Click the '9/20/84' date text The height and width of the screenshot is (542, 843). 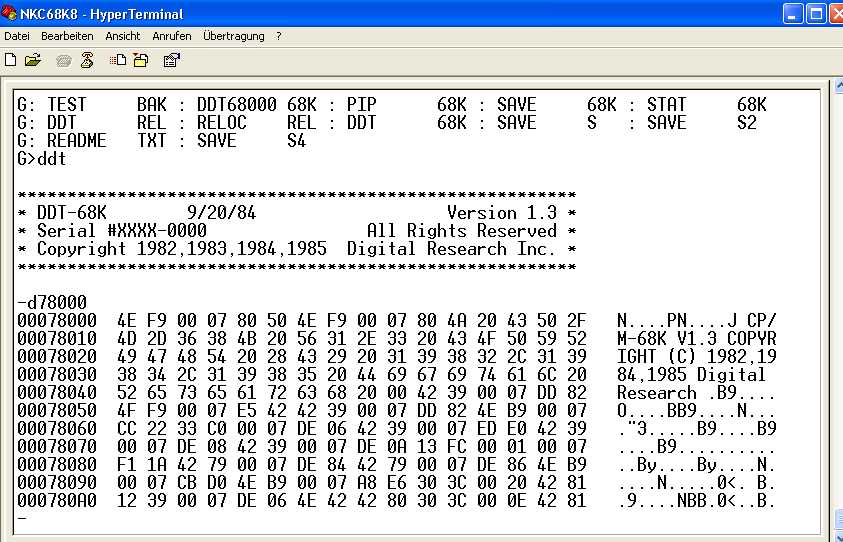coord(222,213)
